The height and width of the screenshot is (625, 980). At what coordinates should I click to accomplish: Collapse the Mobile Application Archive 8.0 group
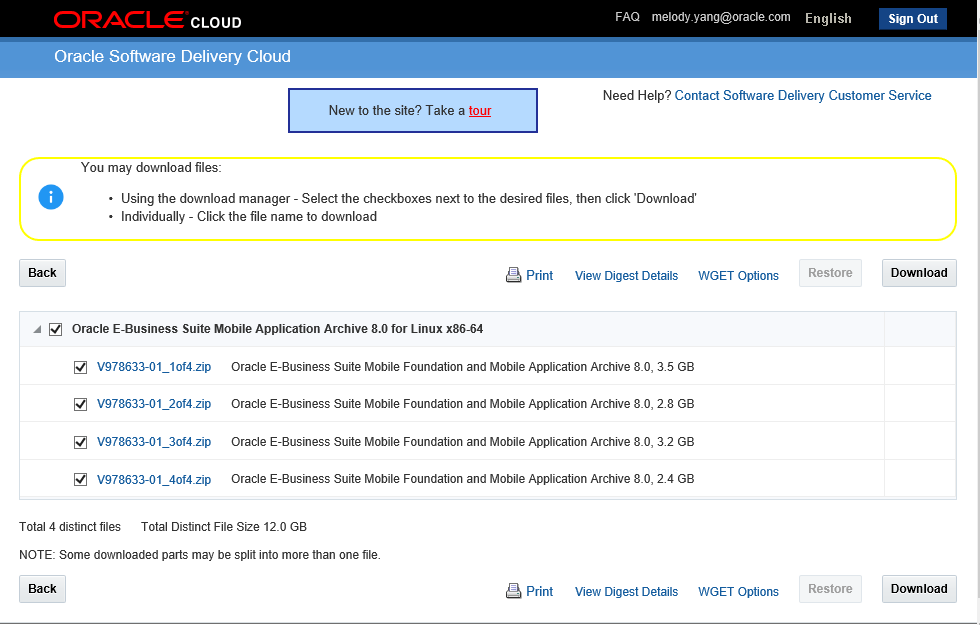coord(38,329)
